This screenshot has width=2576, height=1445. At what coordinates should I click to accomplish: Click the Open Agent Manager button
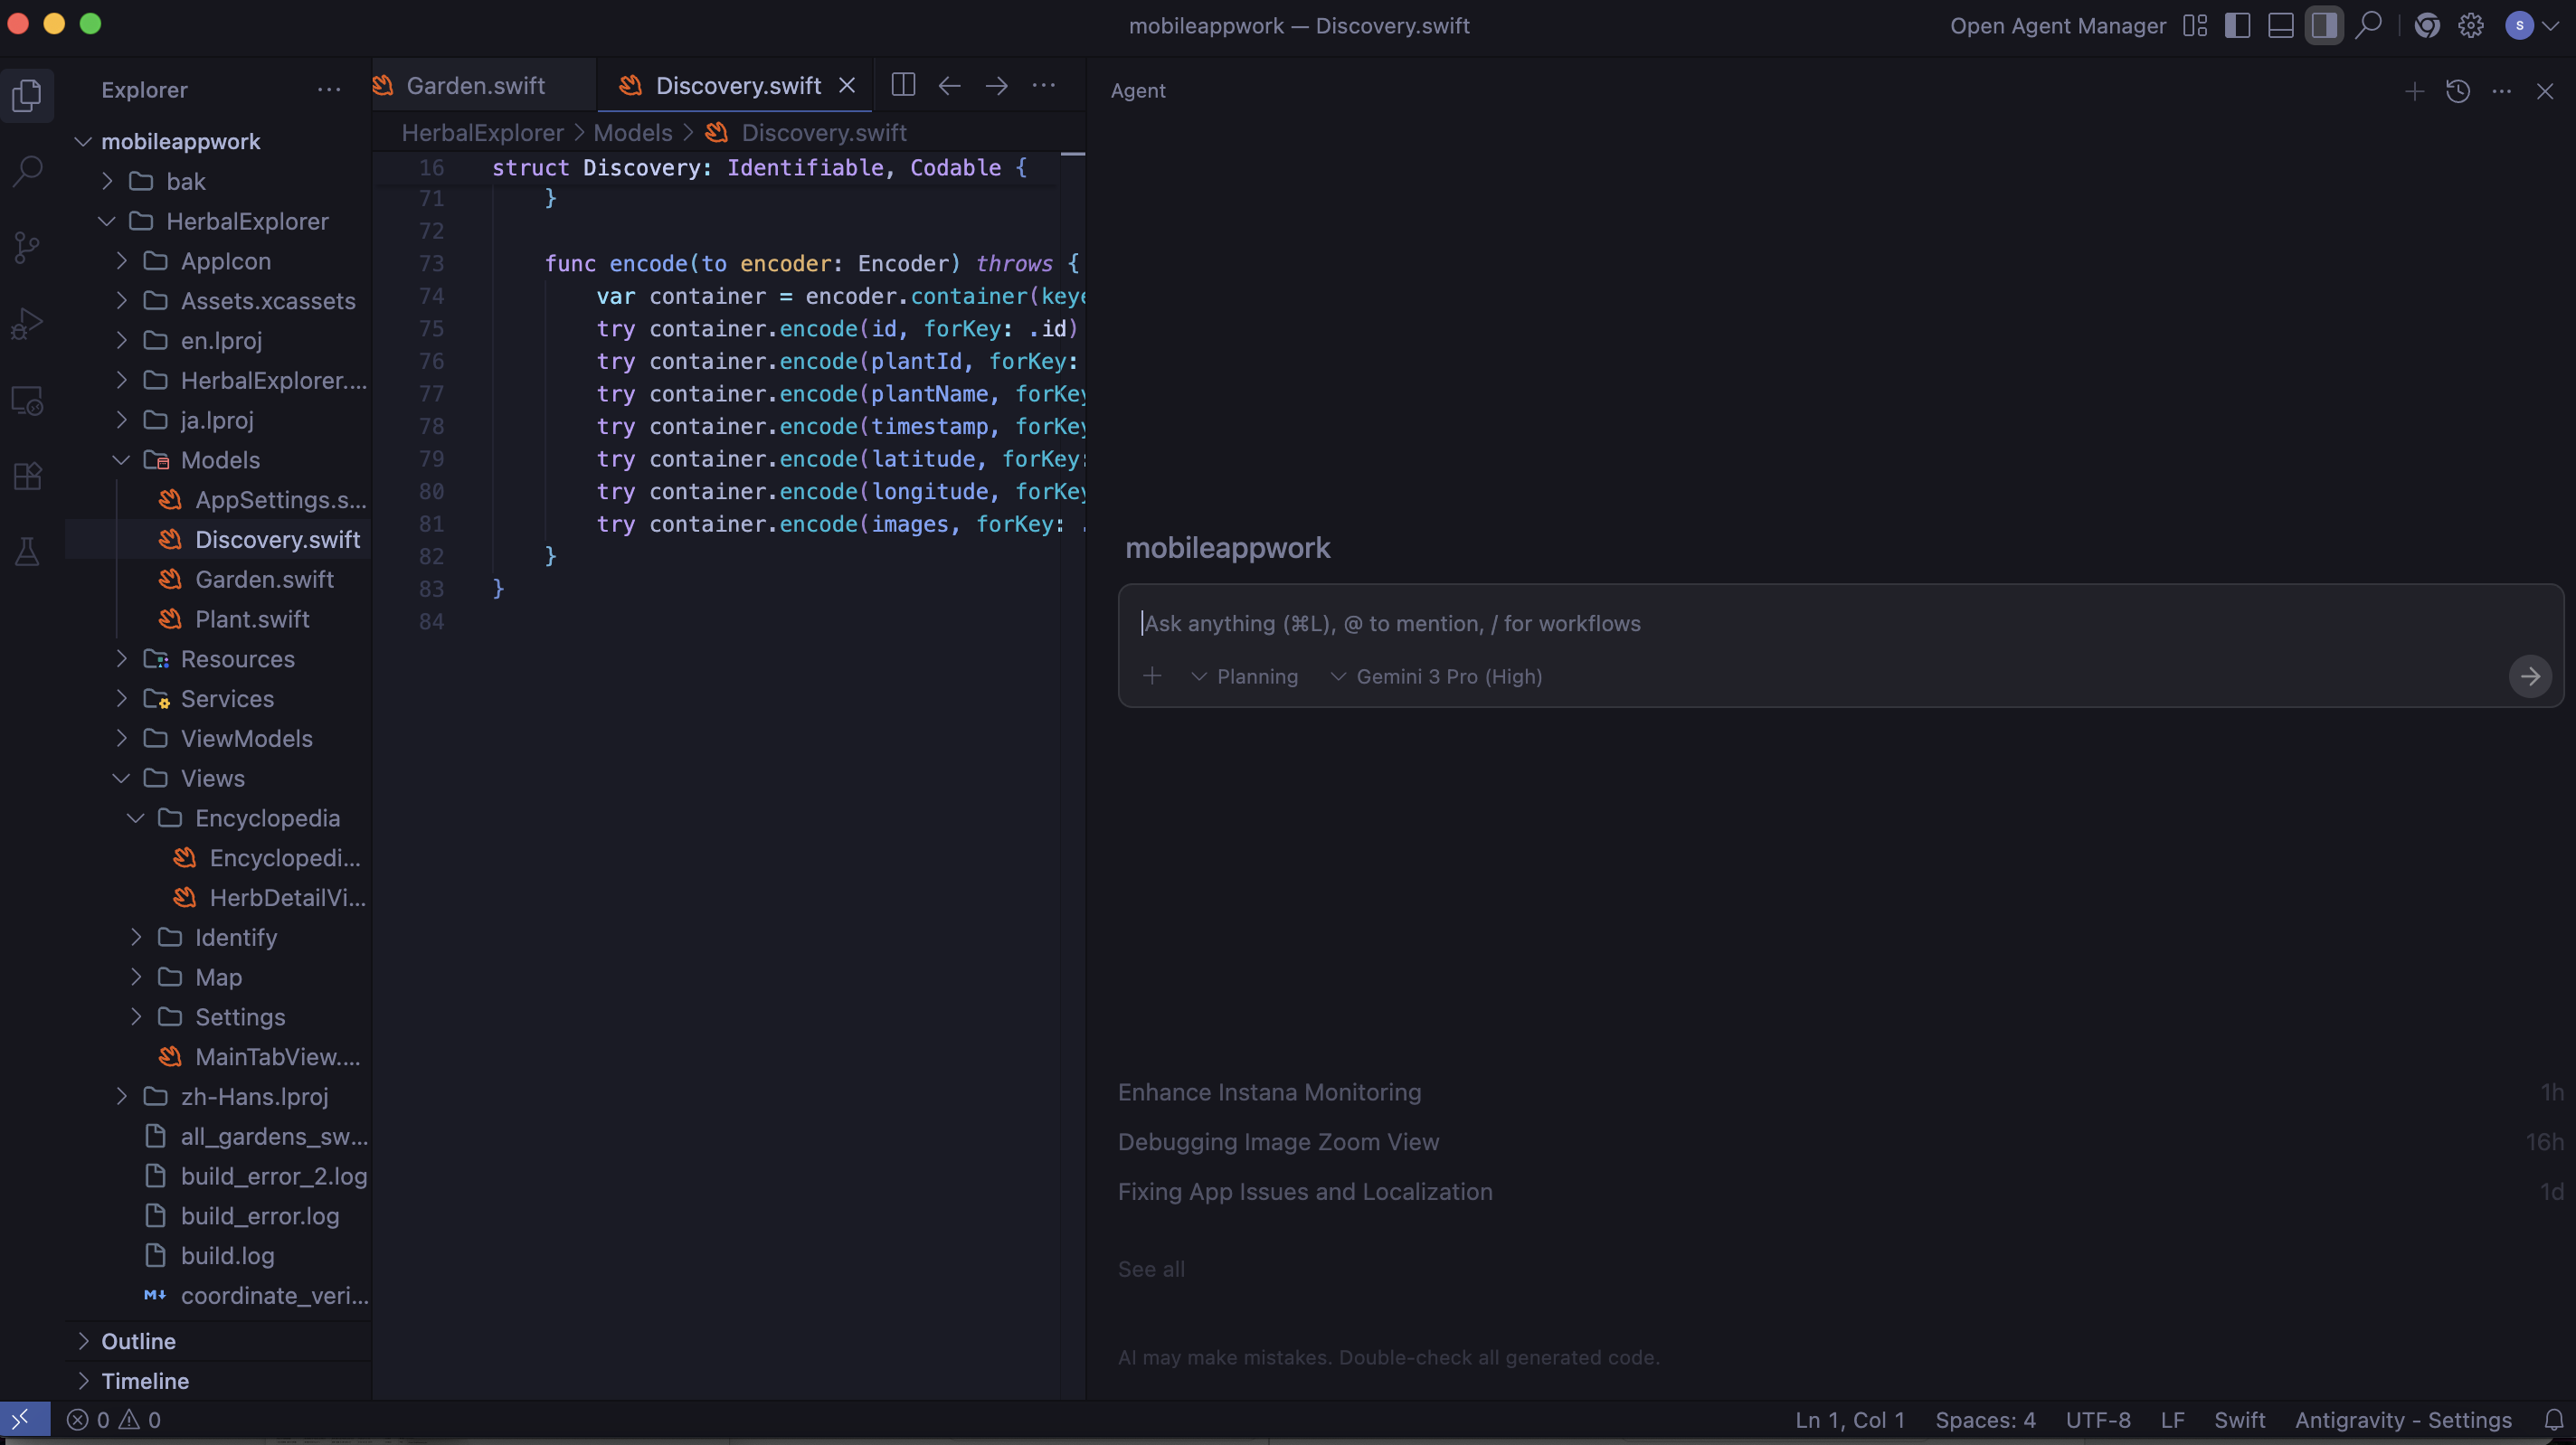(x=2056, y=25)
